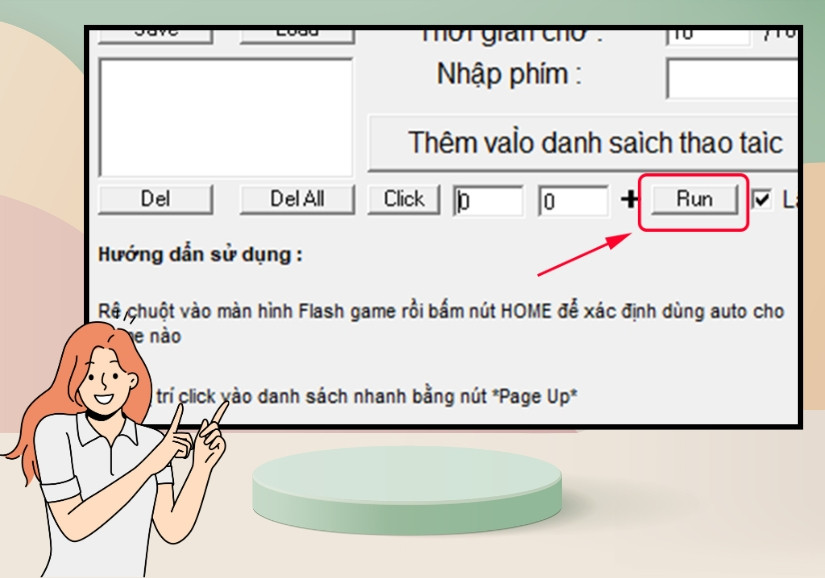The image size is (825, 578).
Task: Click the Nhập phím input box
Action: pyautogui.click(x=732, y=79)
